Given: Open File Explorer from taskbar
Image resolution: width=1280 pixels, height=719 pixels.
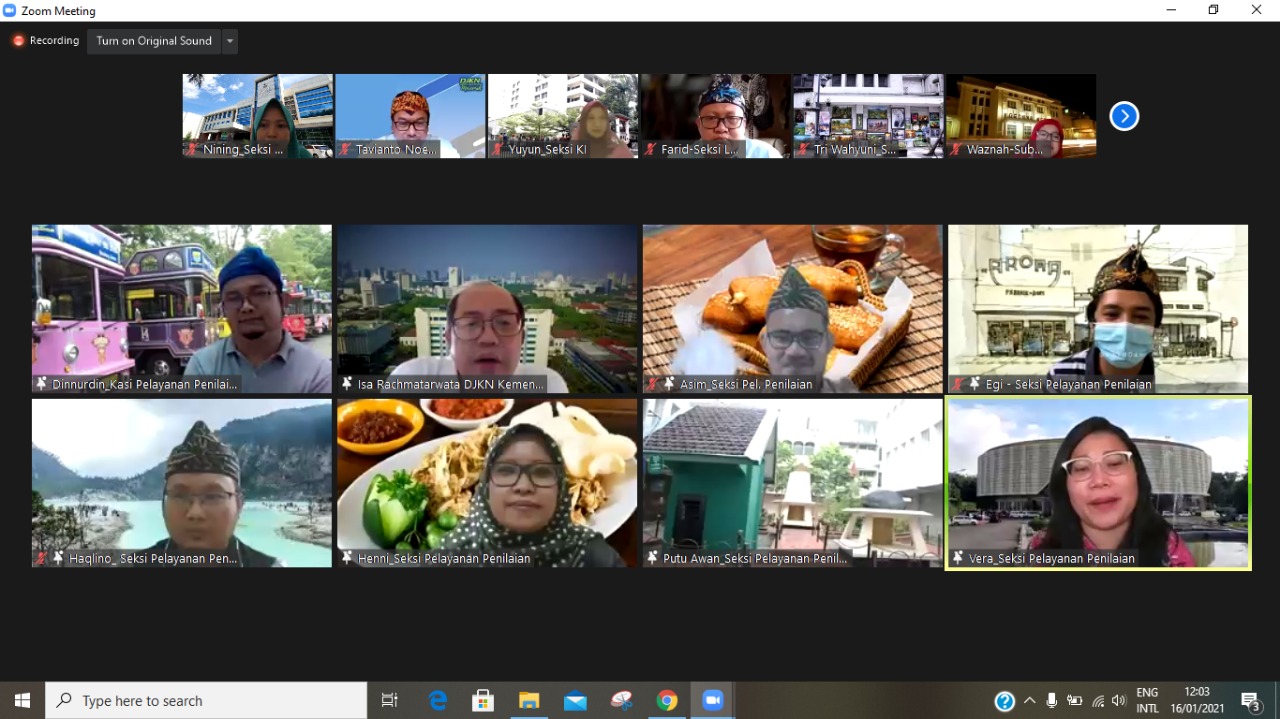Looking at the screenshot, I should [529, 701].
